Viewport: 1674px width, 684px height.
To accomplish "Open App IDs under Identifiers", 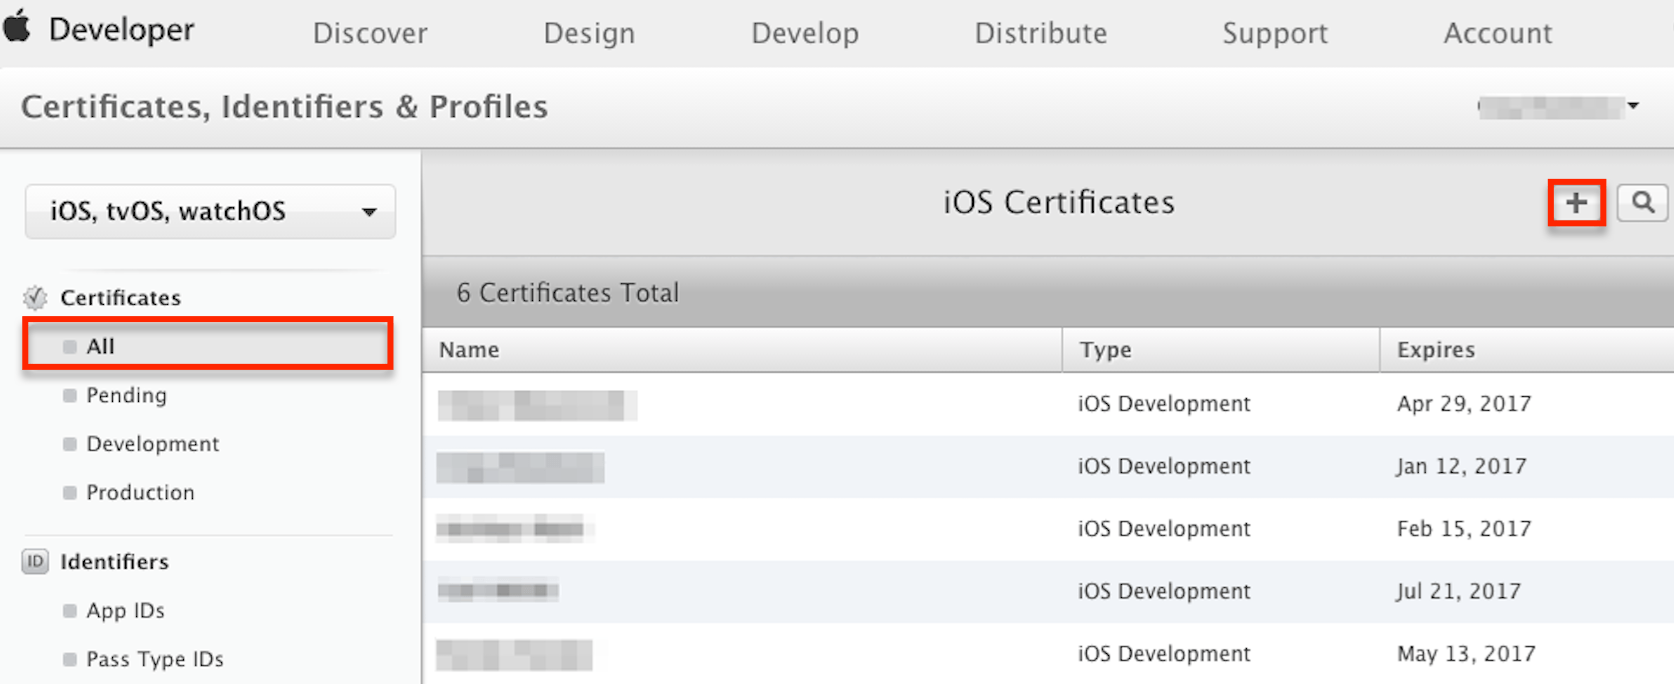I will (x=125, y=610).
